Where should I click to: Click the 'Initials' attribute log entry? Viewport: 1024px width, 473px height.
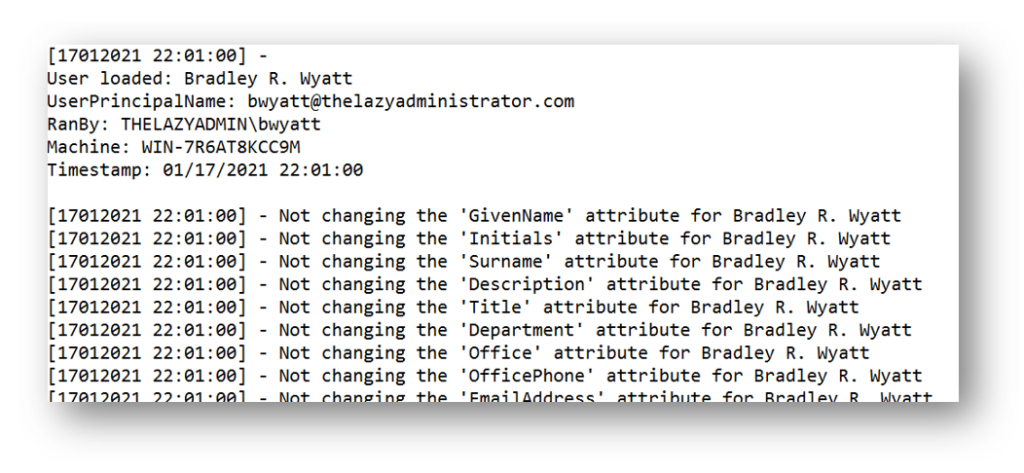pos(469,239)
